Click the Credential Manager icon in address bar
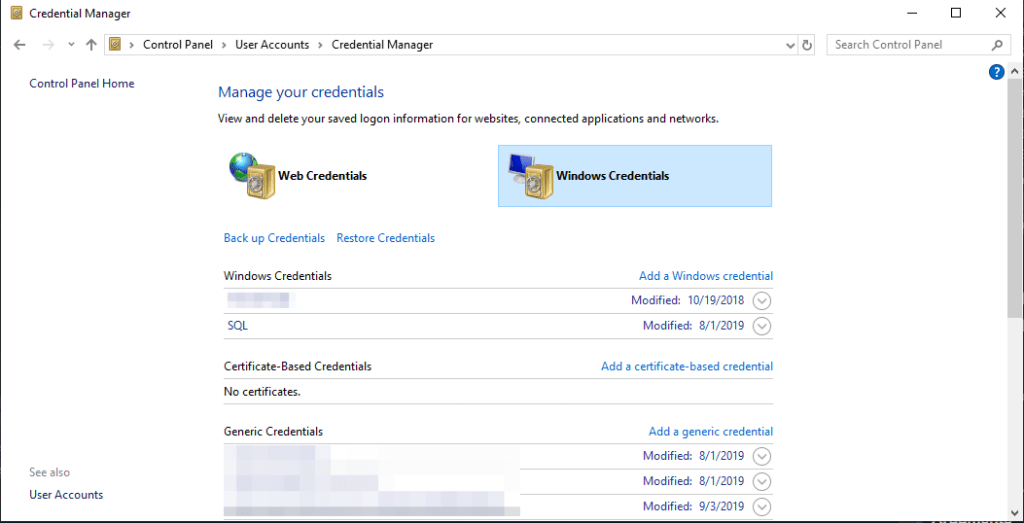This screenshot has width=1024, height=523. click(x=116, y=45)
